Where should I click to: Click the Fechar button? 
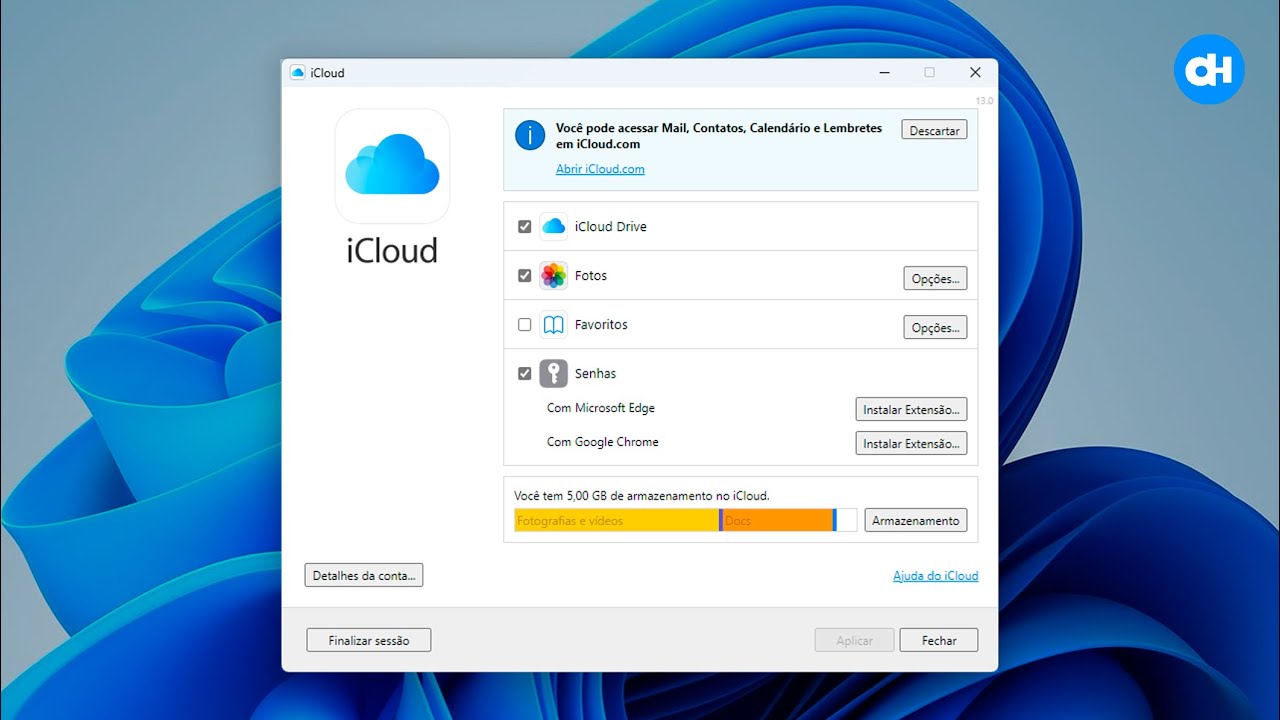click(x=938, y=640)
